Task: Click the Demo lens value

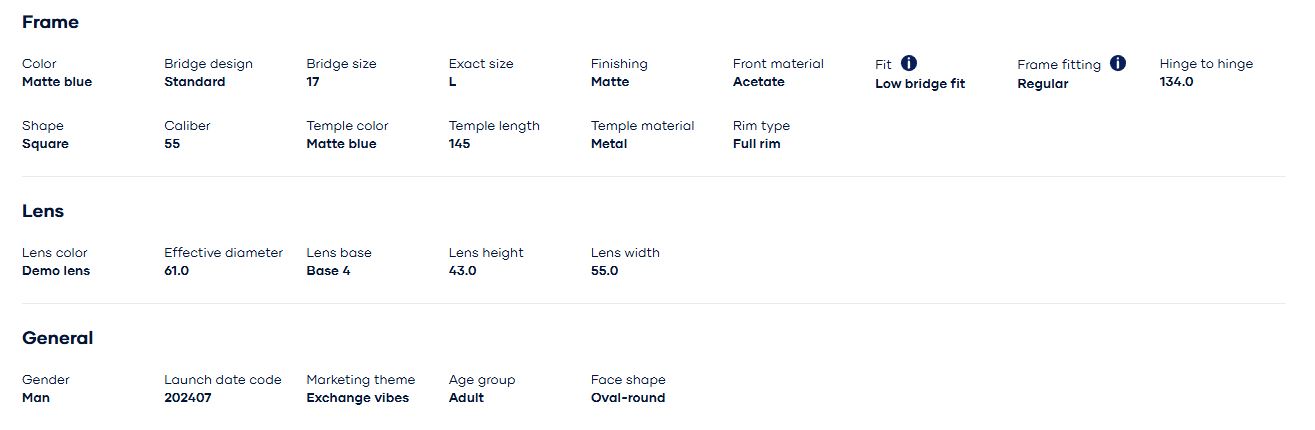Action: click(56, 271)
